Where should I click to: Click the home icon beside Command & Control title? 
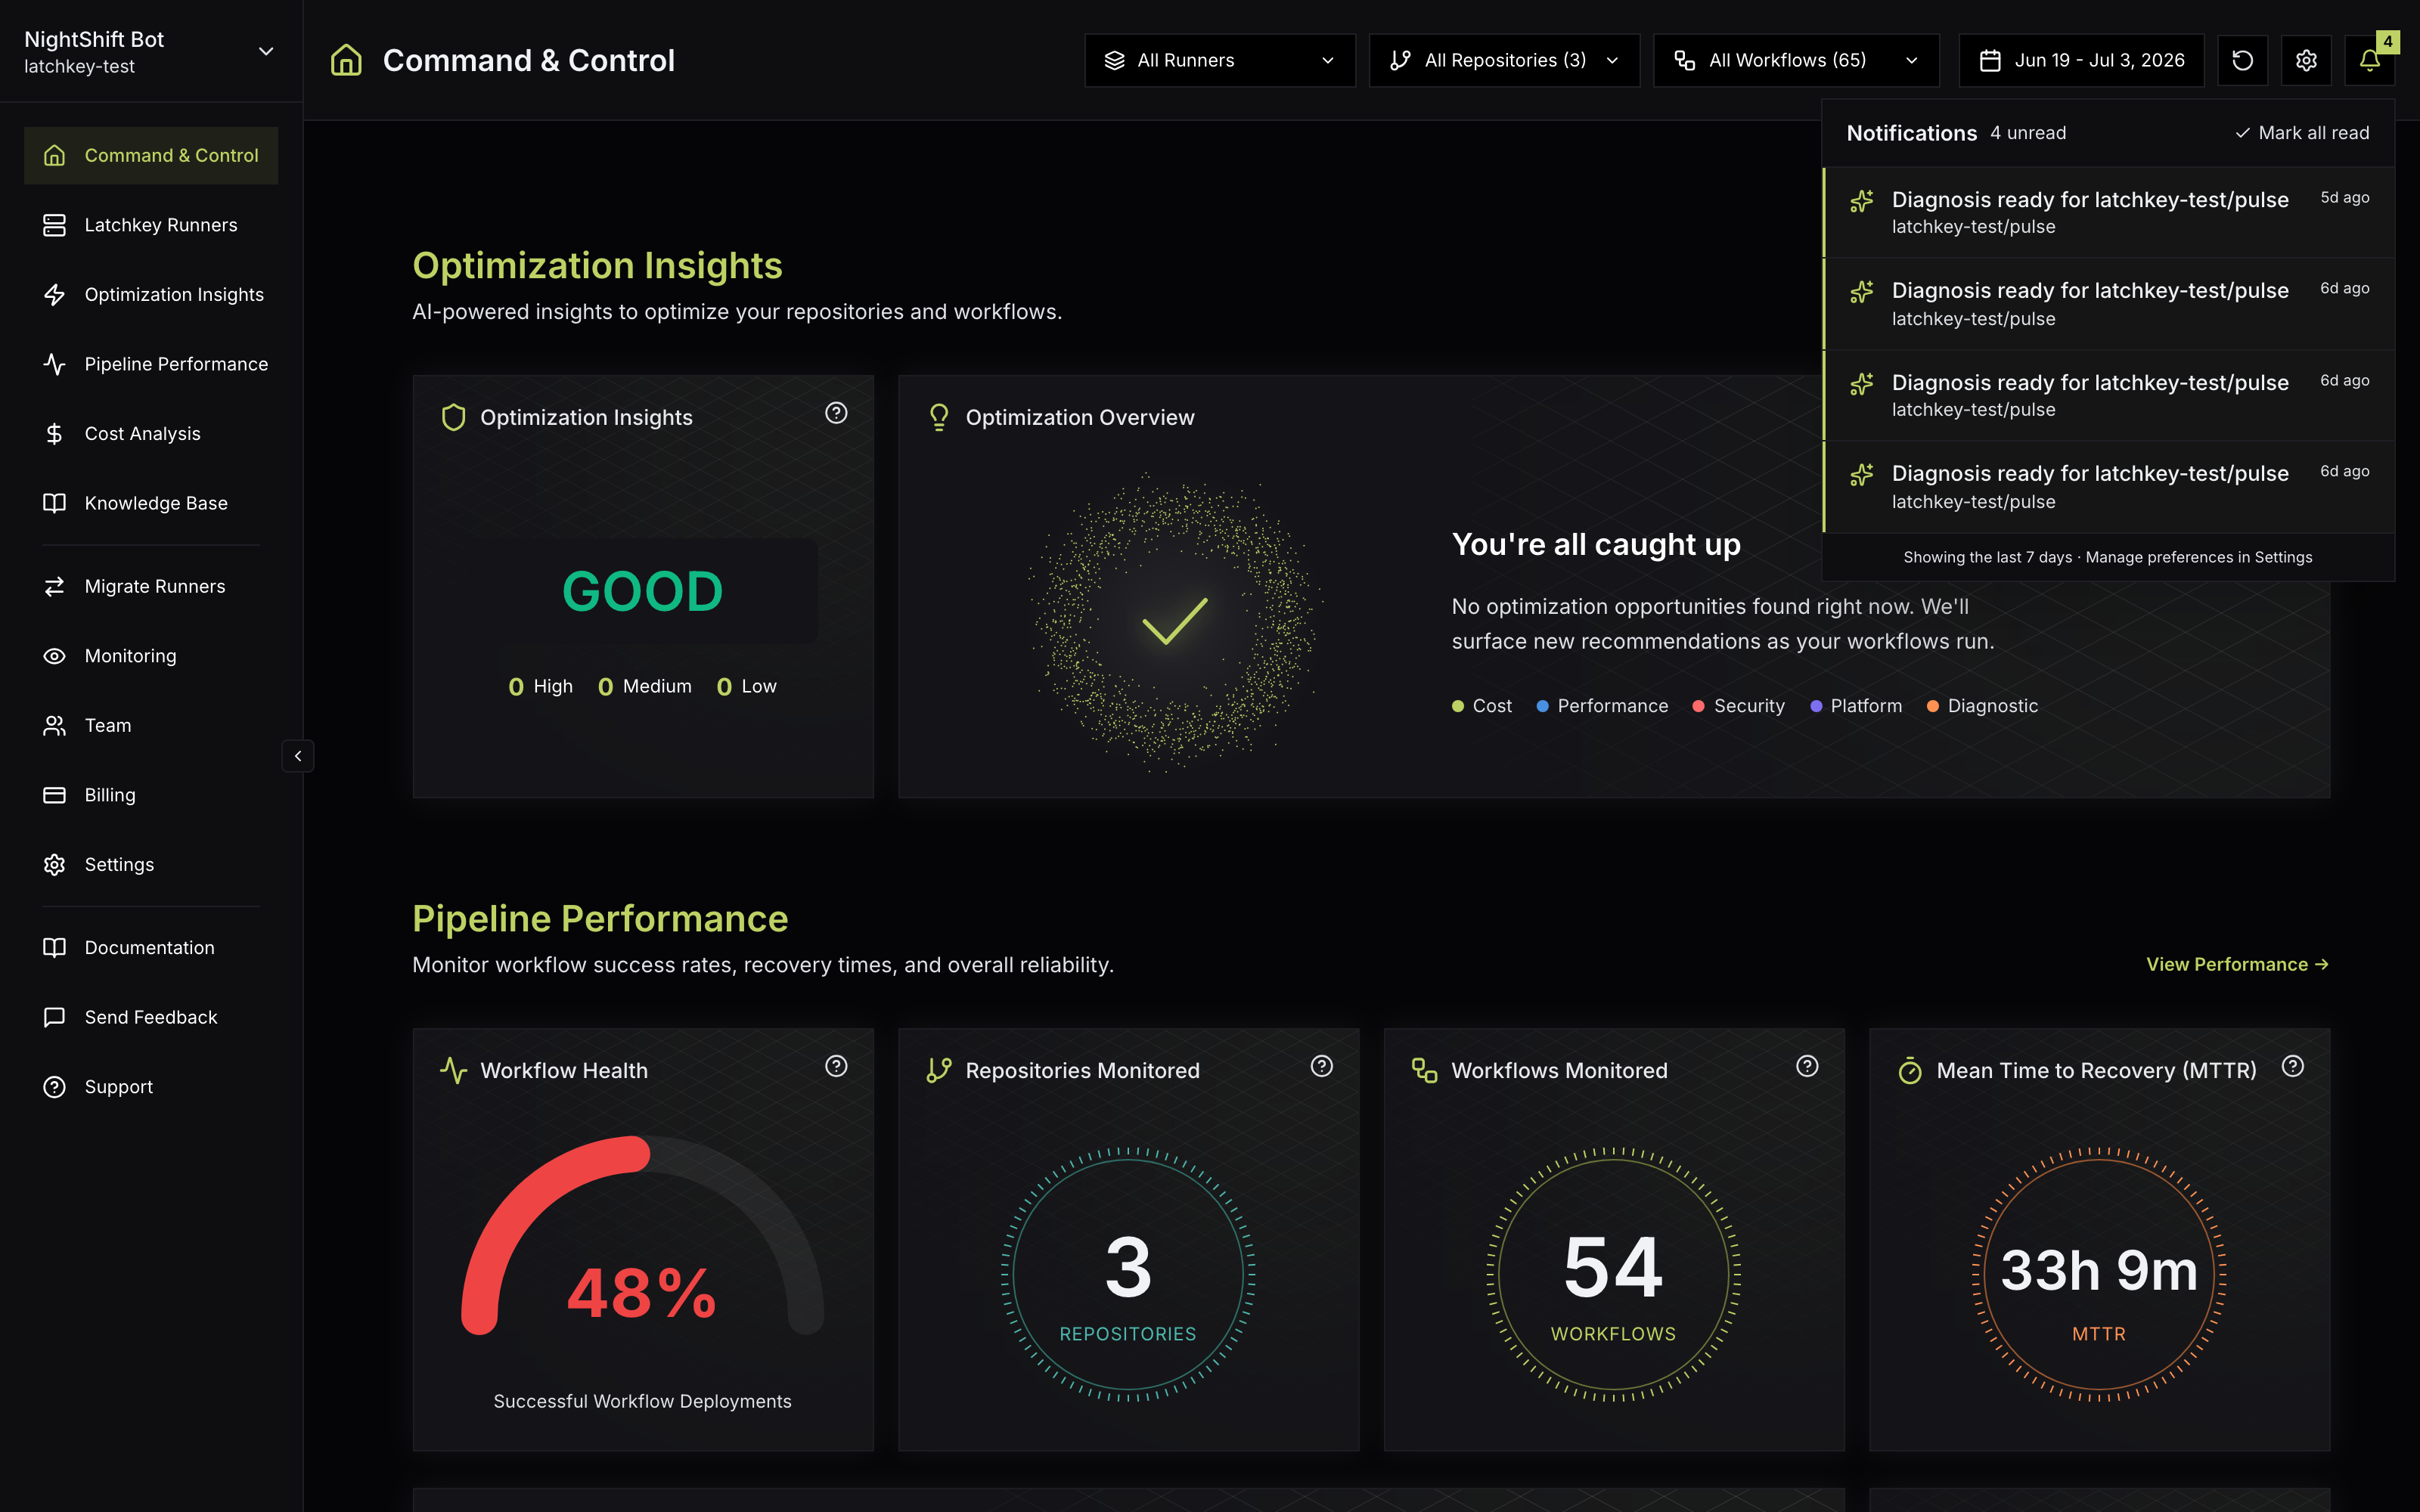[x=346, y=60]
